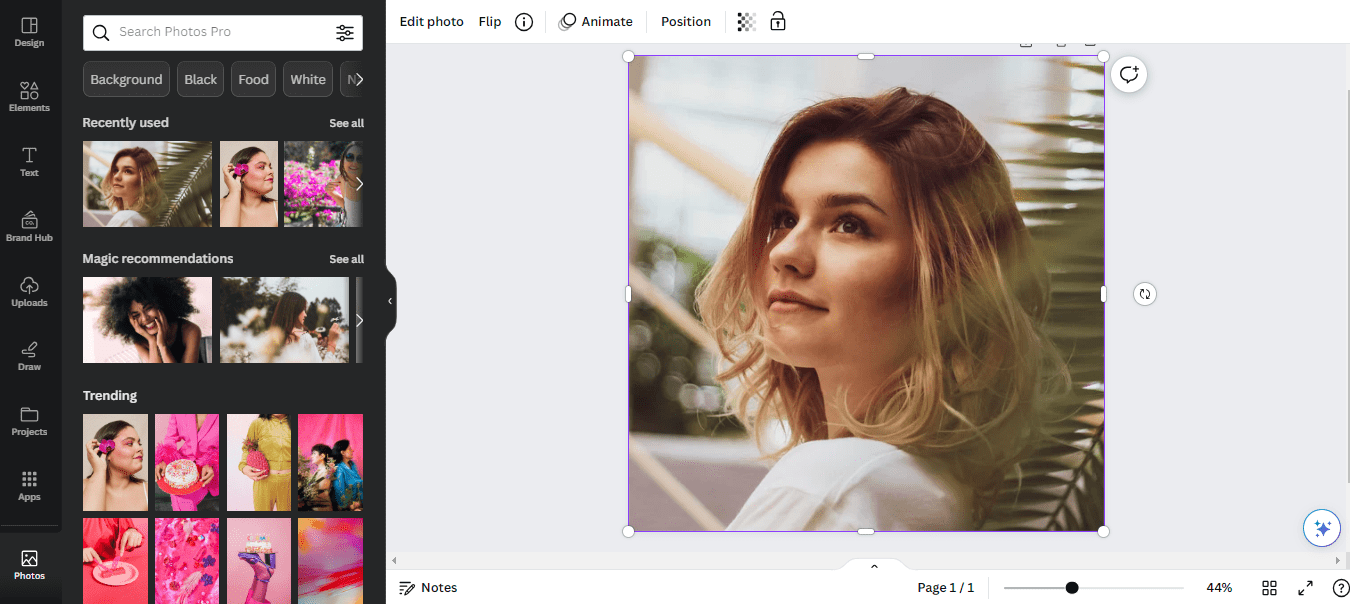
Task: Open the Position menu
Action: pyautogui.click(x=686, y=21)
